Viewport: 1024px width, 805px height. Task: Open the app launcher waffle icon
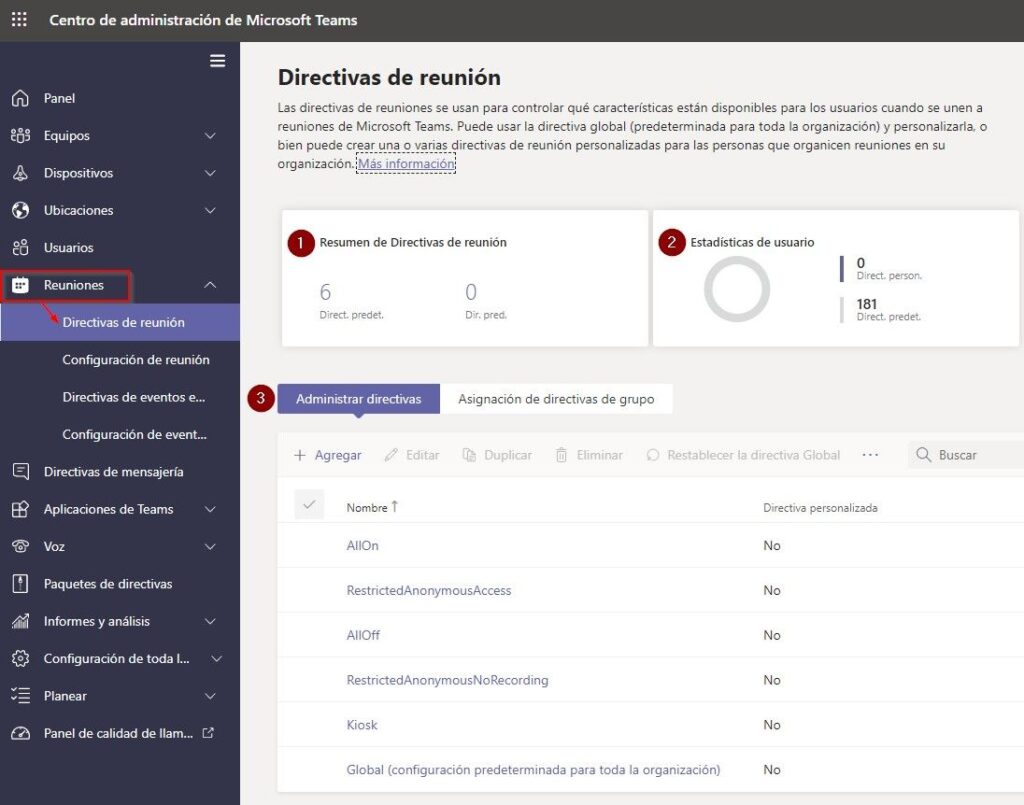click(19, 20)
